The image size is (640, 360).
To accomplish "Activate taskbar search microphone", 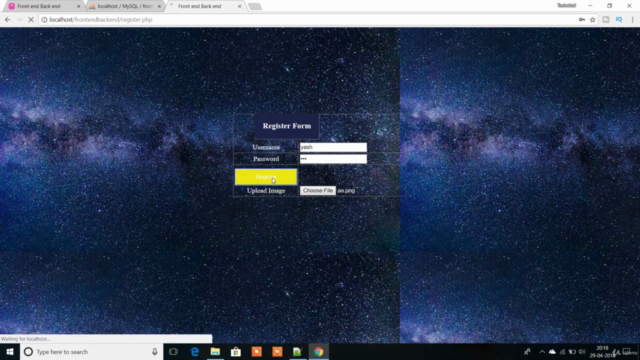I will click(155, 351).
